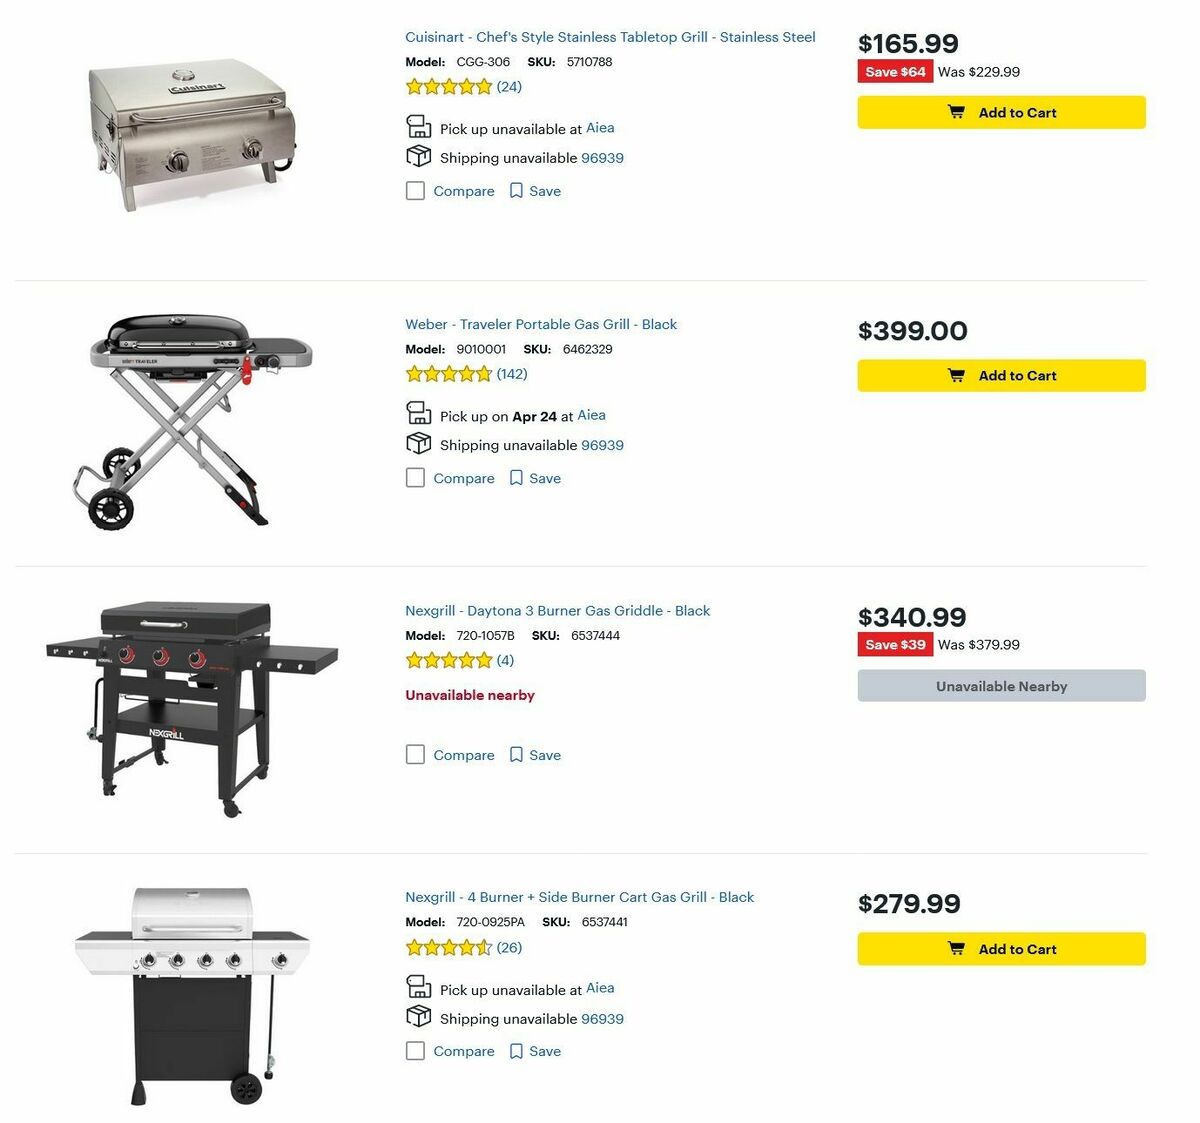Enable Compare for Nexgrill Daytona griddle
This screenshot has height=1123, width=1200.
click(416, 755)
